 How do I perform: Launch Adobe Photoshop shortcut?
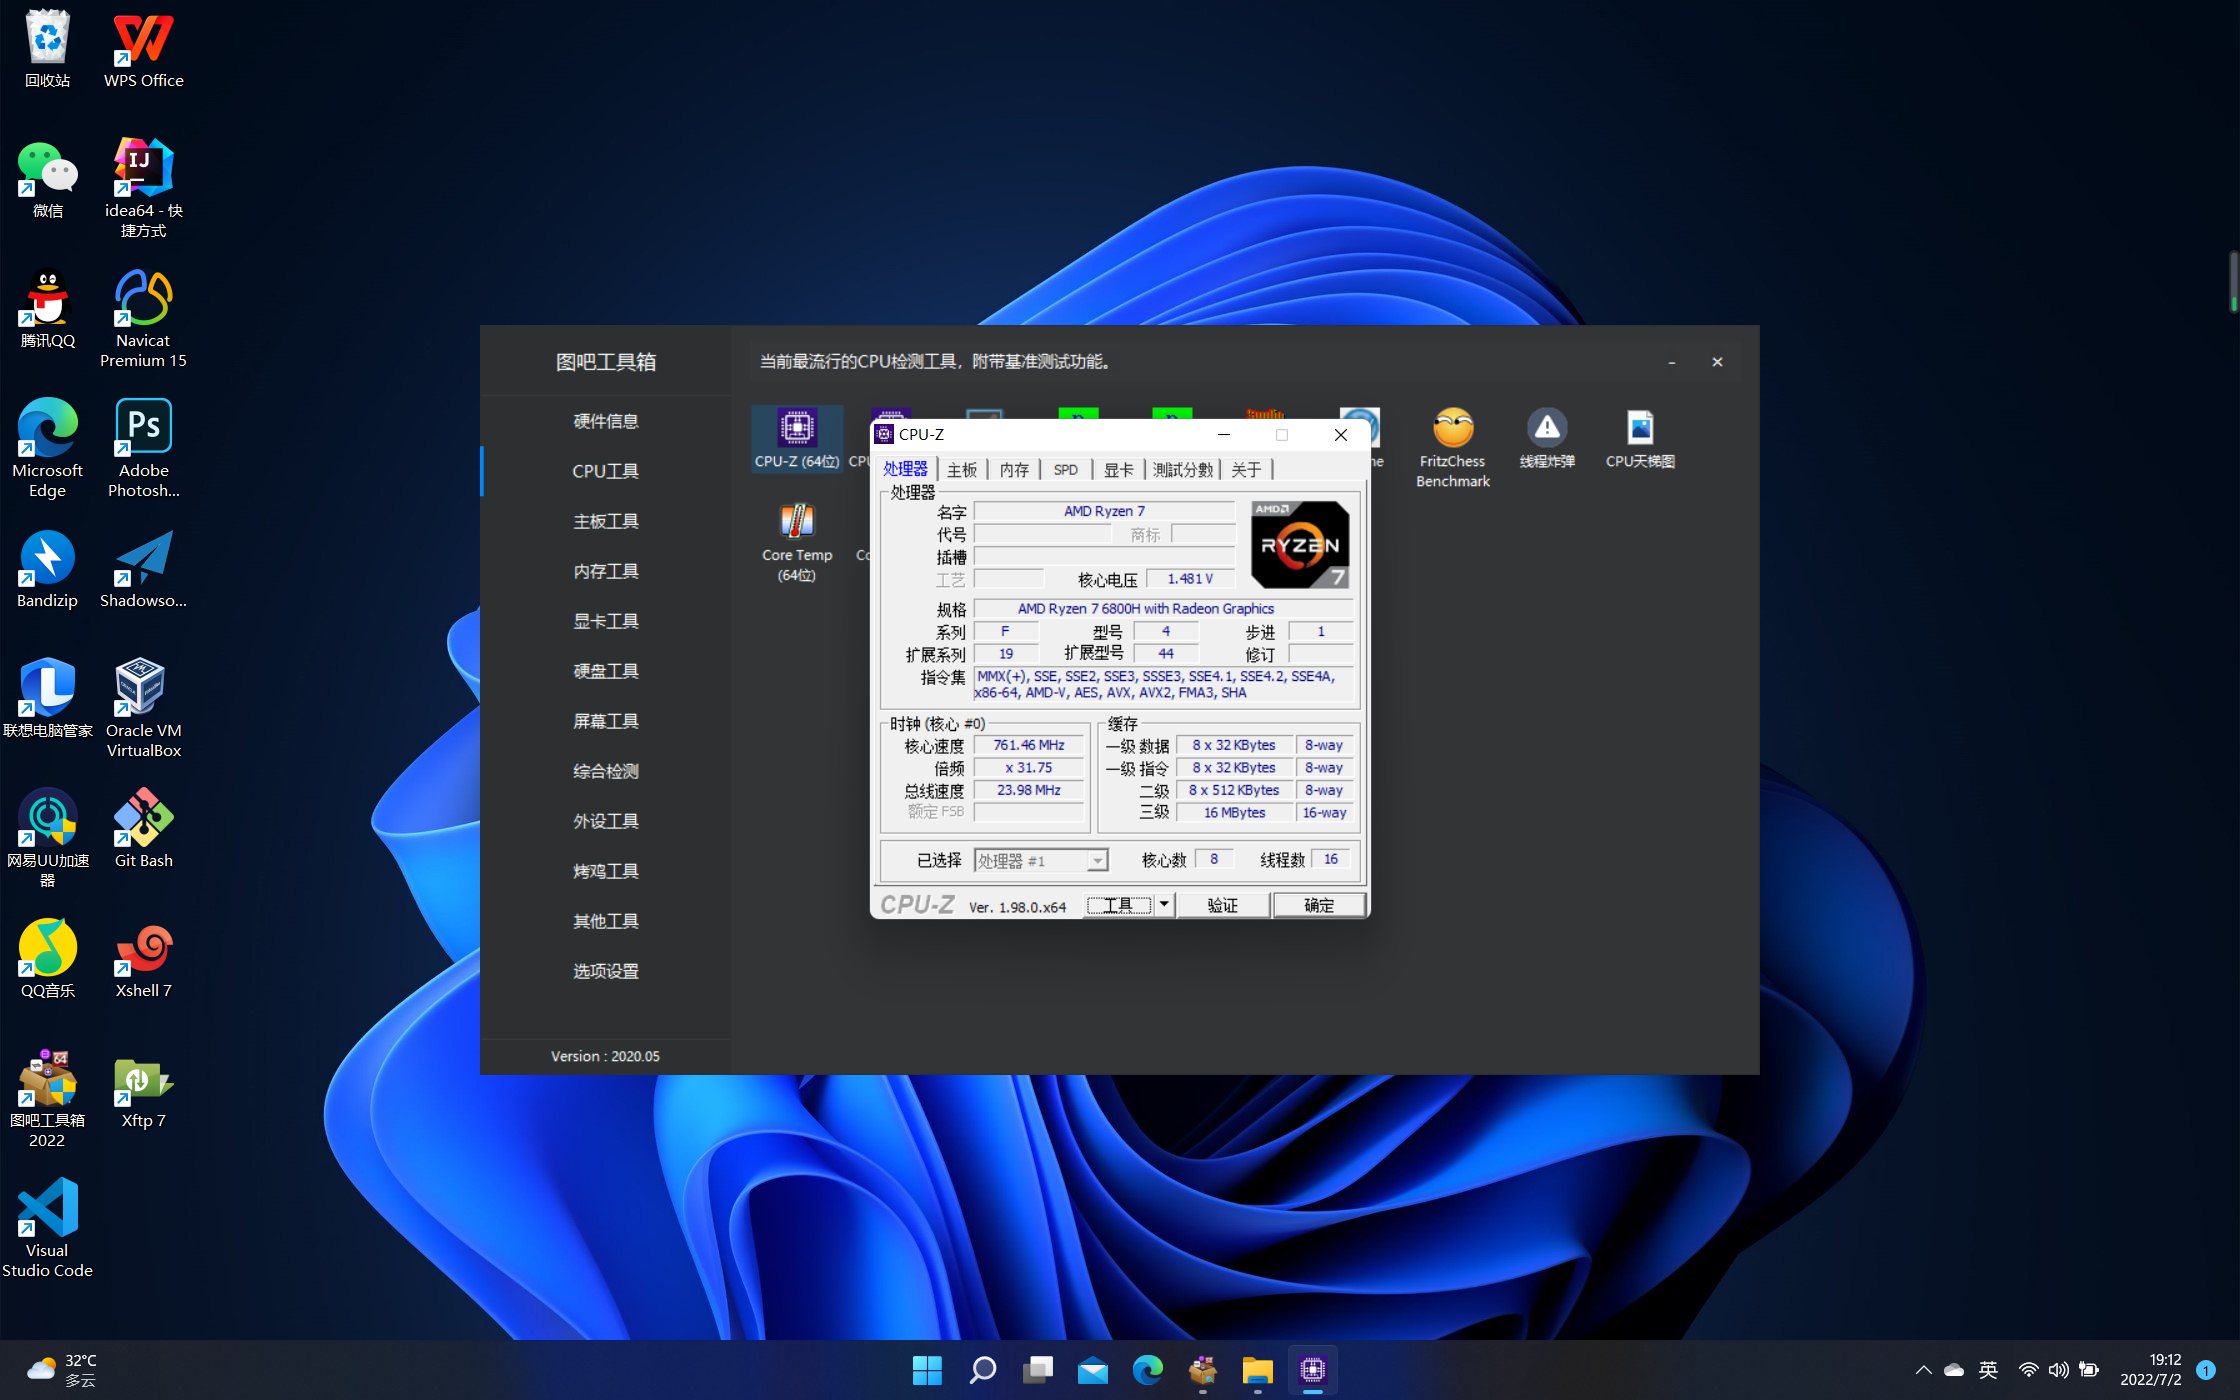(x=143, y=448)
